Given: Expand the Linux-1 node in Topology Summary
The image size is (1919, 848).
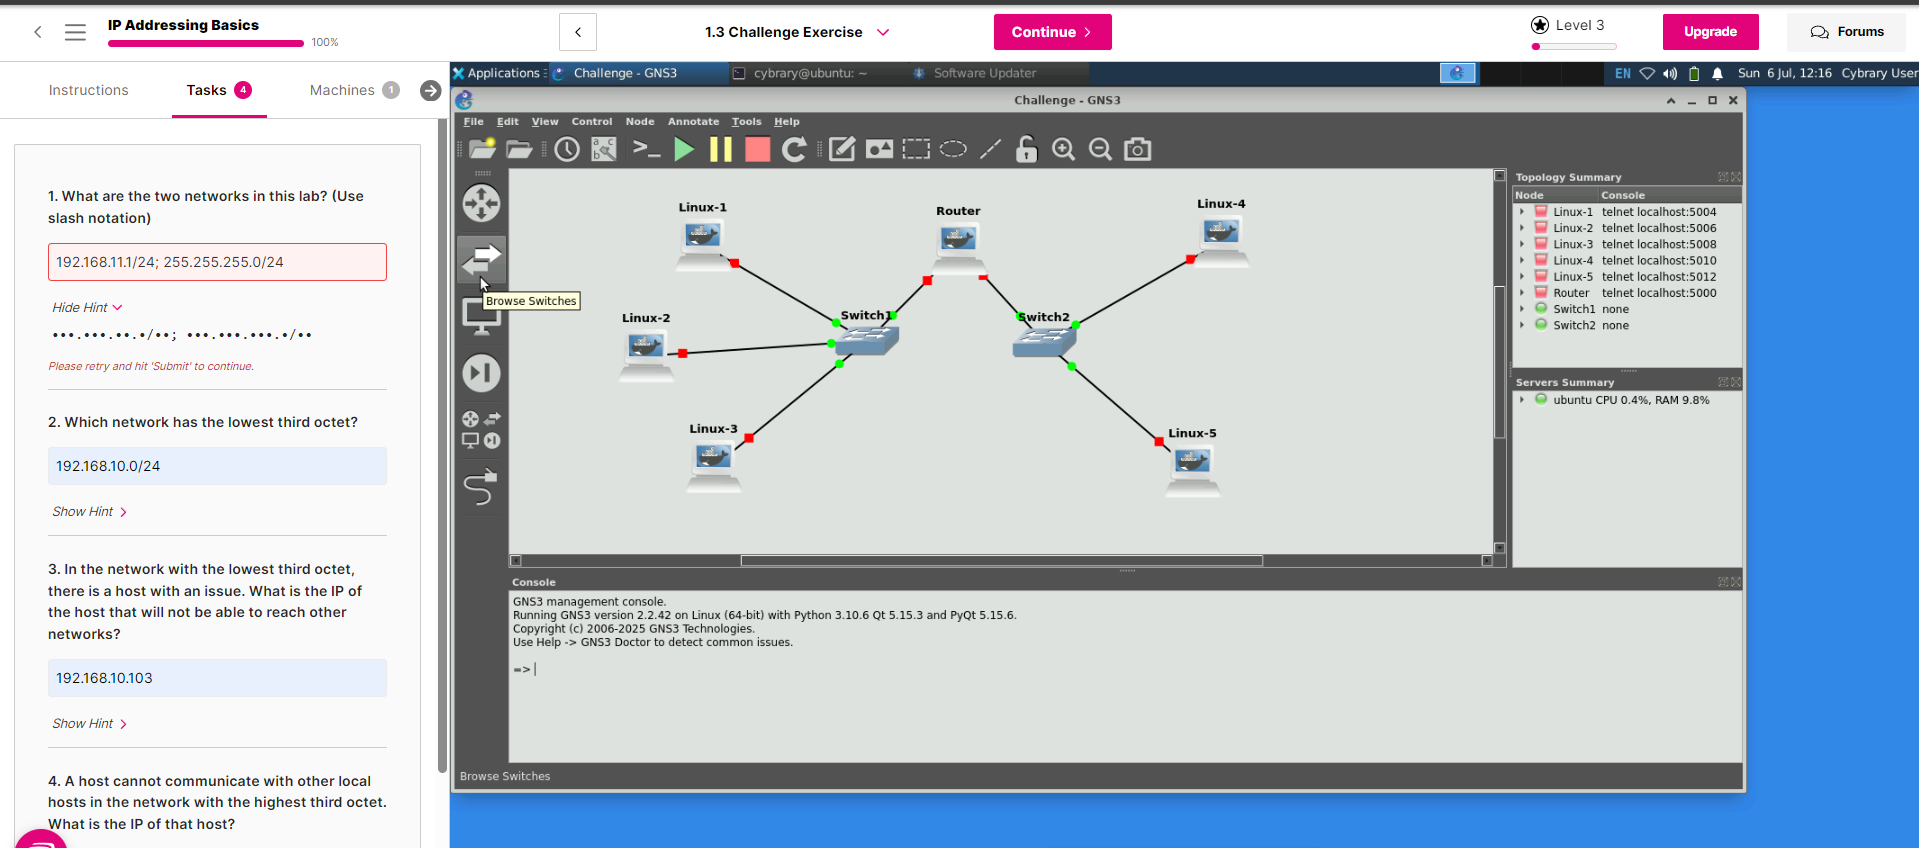Looking at the screenshot, I should [x=1522, y=212].
